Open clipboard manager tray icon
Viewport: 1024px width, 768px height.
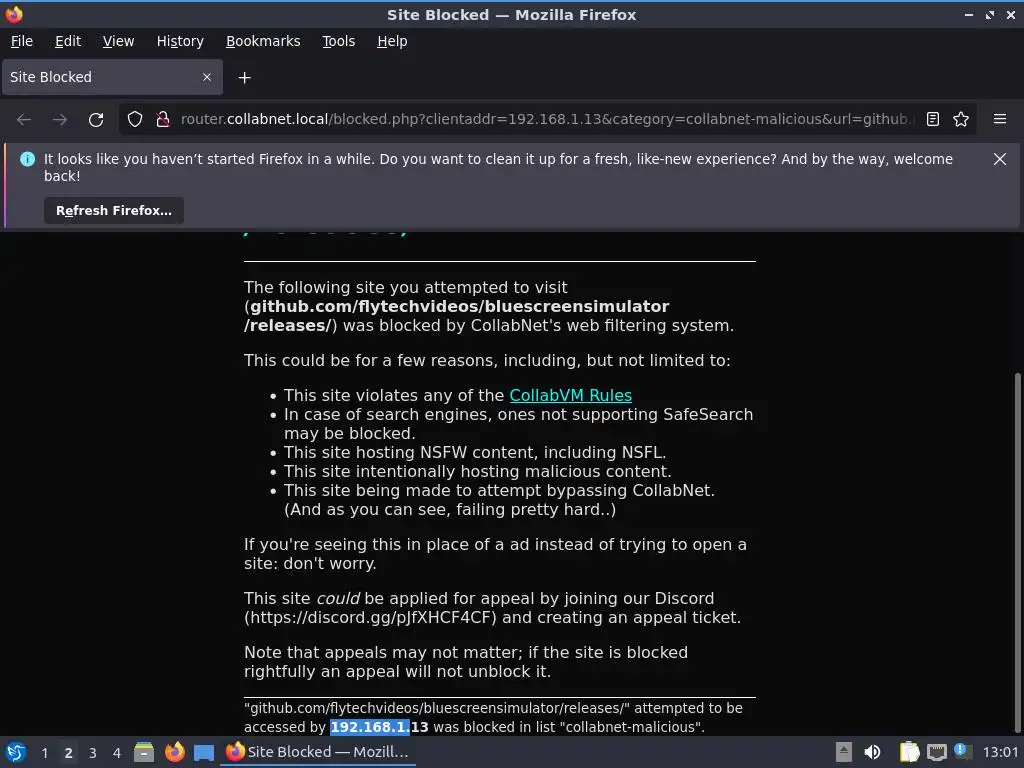[909, 752]
